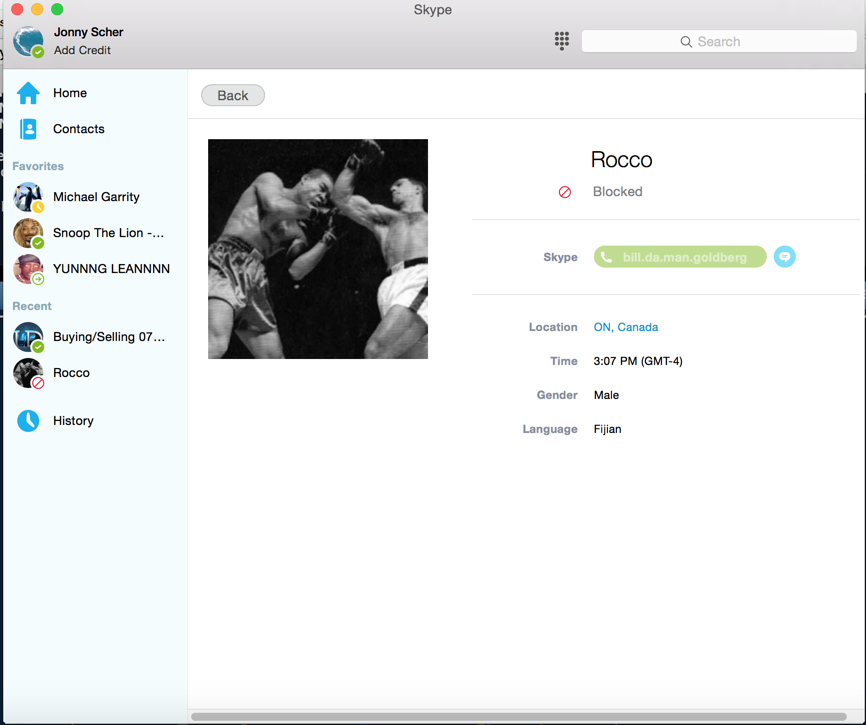866x725 pixels.
Task: Open the ON, Canada location link
Action: 626,327
